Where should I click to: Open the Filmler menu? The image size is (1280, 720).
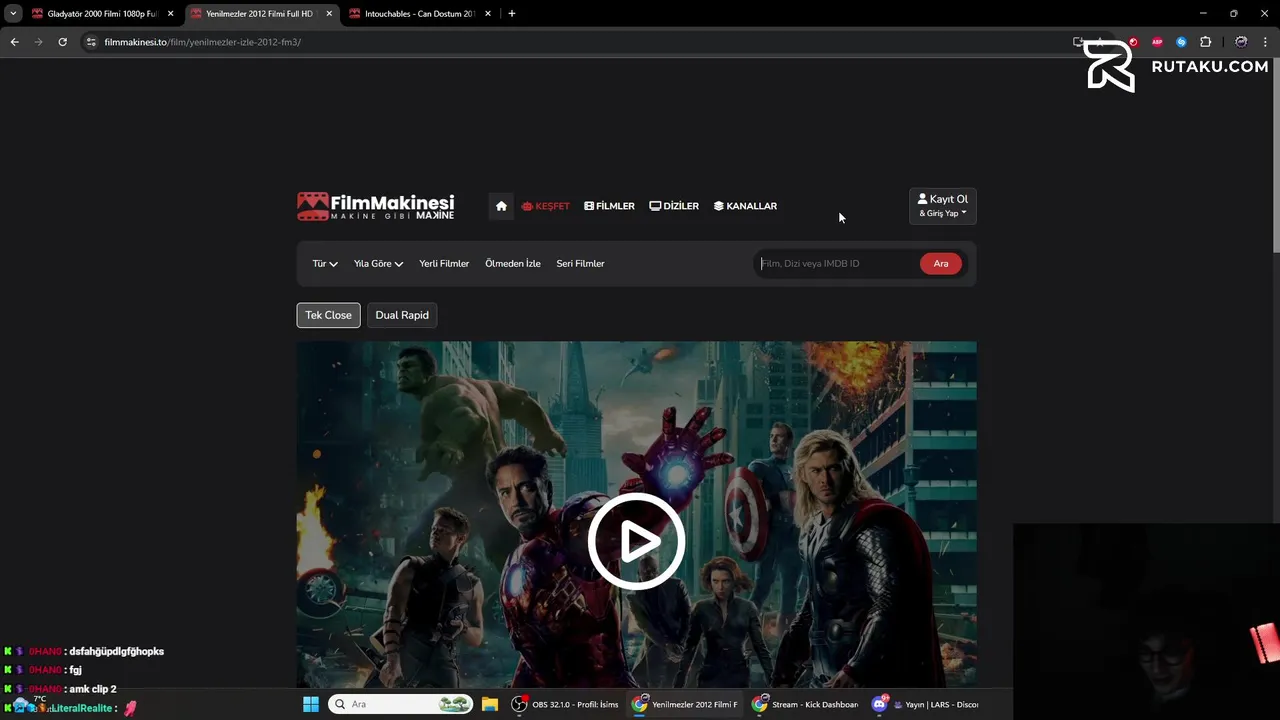point(609,206)
